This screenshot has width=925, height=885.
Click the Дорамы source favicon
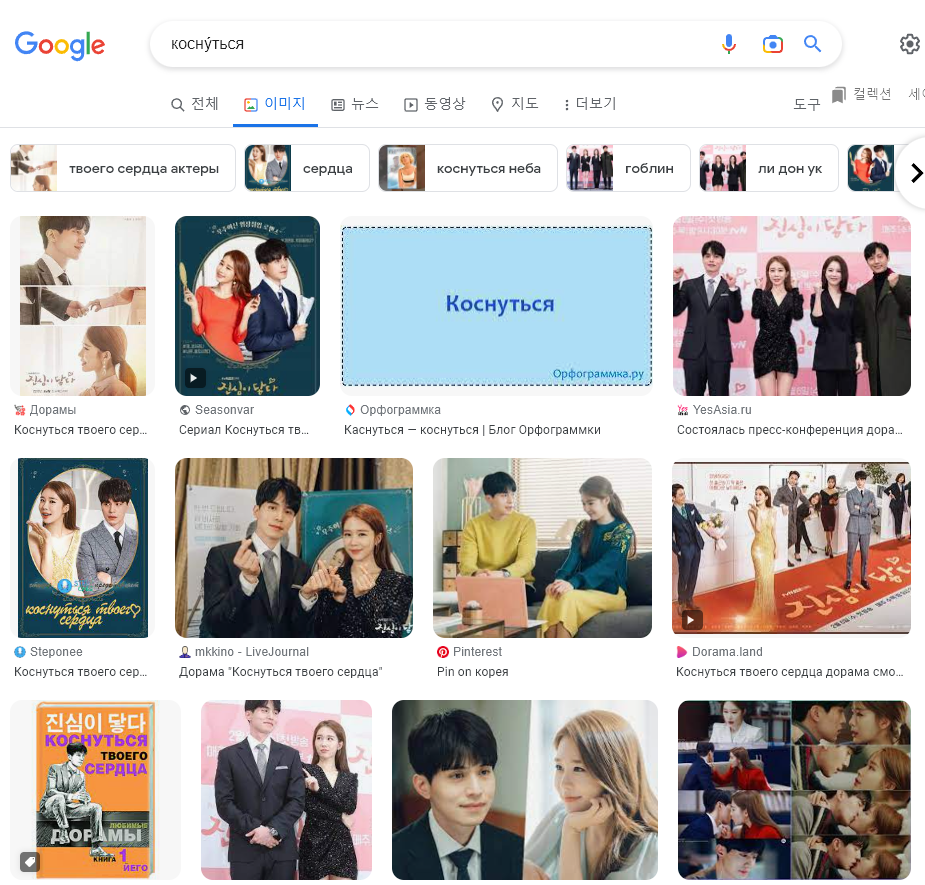tap(19, 410)
